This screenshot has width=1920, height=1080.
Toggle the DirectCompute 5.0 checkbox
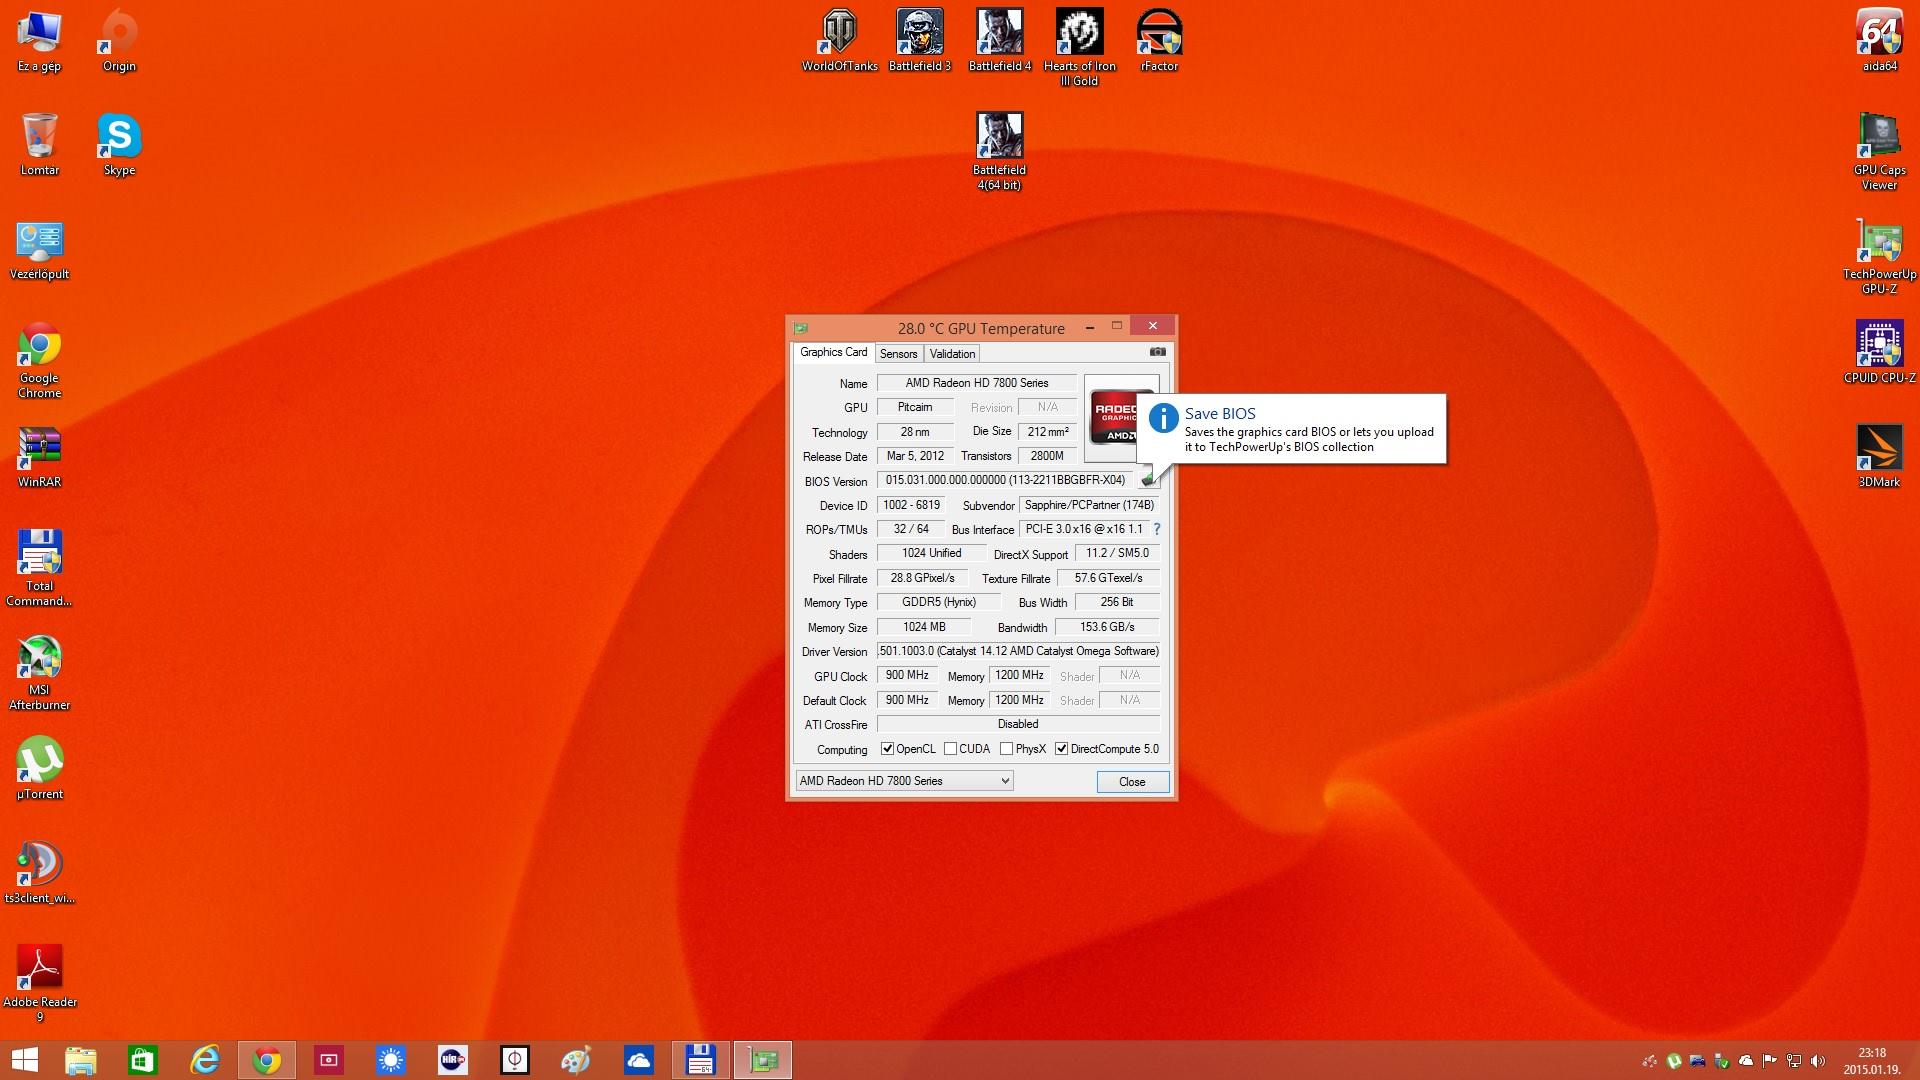(1061, 749)
